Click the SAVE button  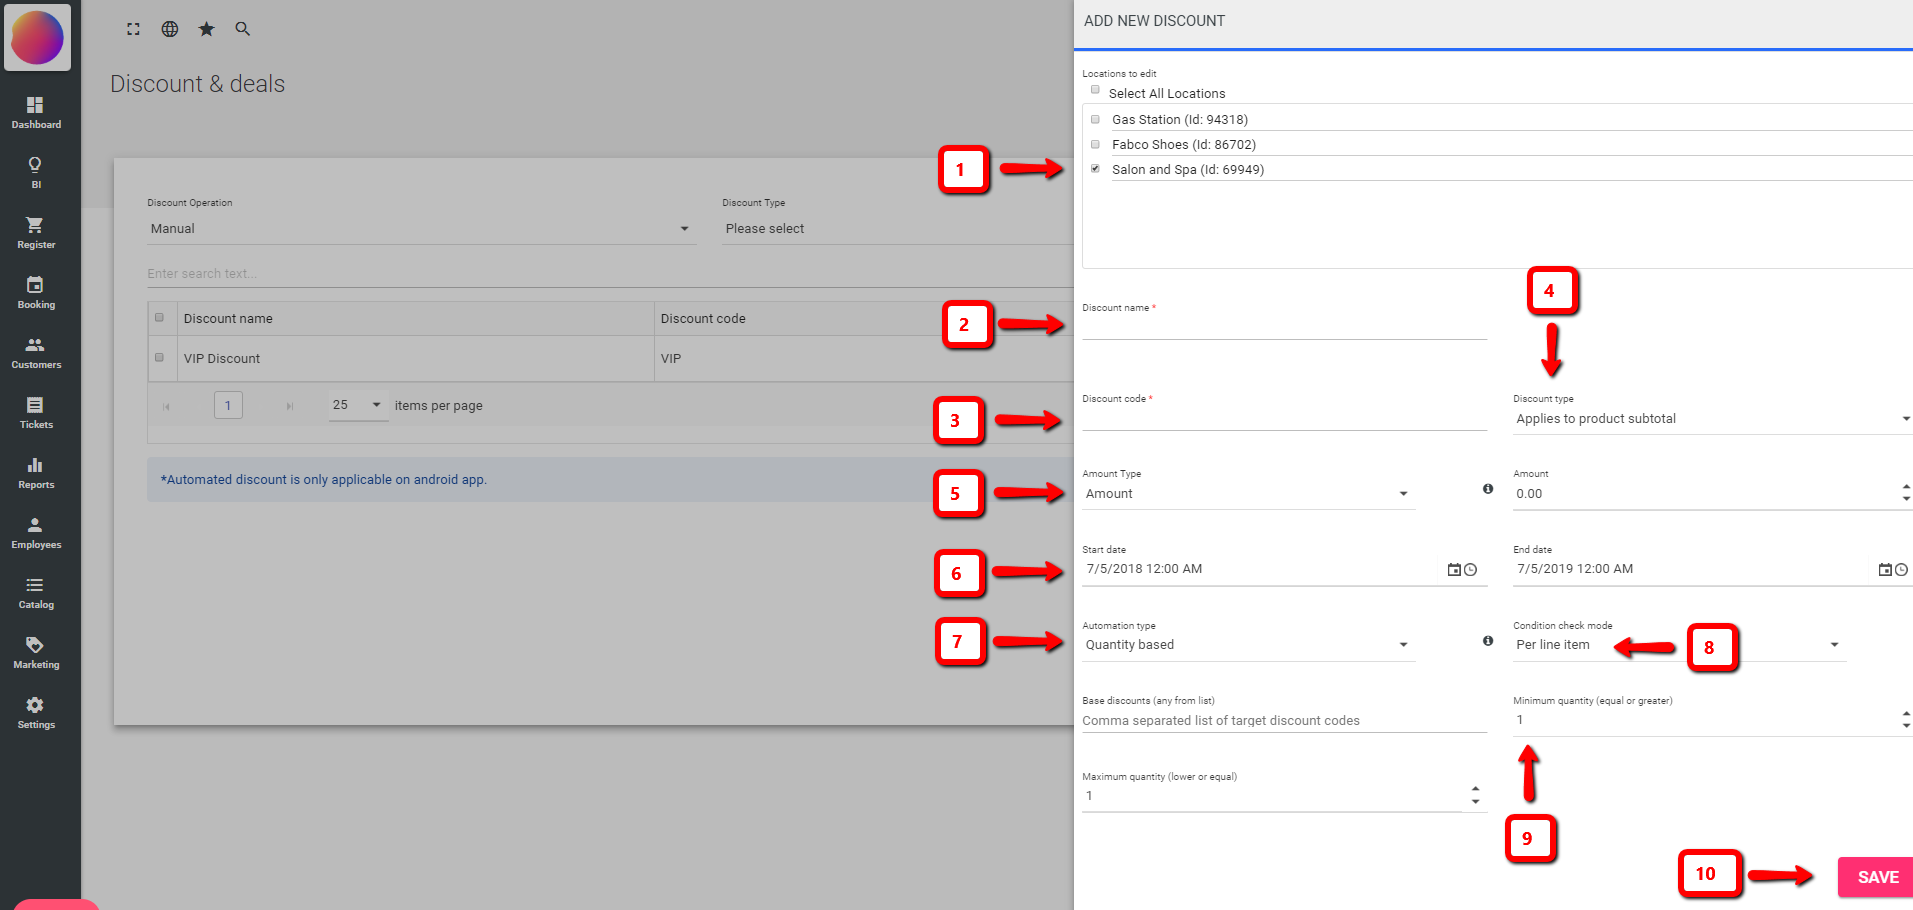pos(1876,877)
